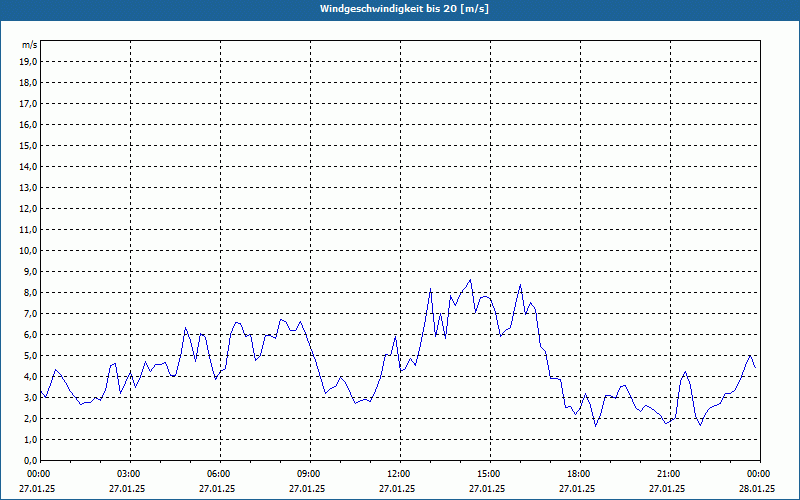Select the 2,0 y-axis value
This screenshot has width=800, height=500.
point(30,418)
